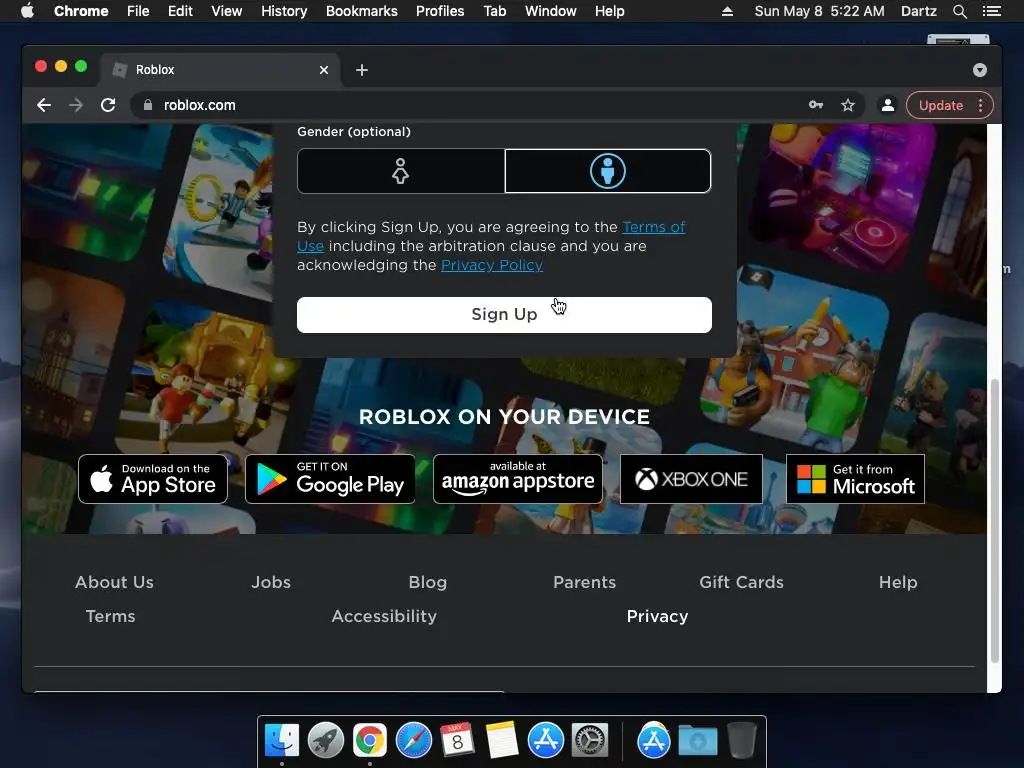Image resolution: width=1024 pixels, height=768 pixels.
Task: Open System Preferences from the Dock
Action: [590, 741]
